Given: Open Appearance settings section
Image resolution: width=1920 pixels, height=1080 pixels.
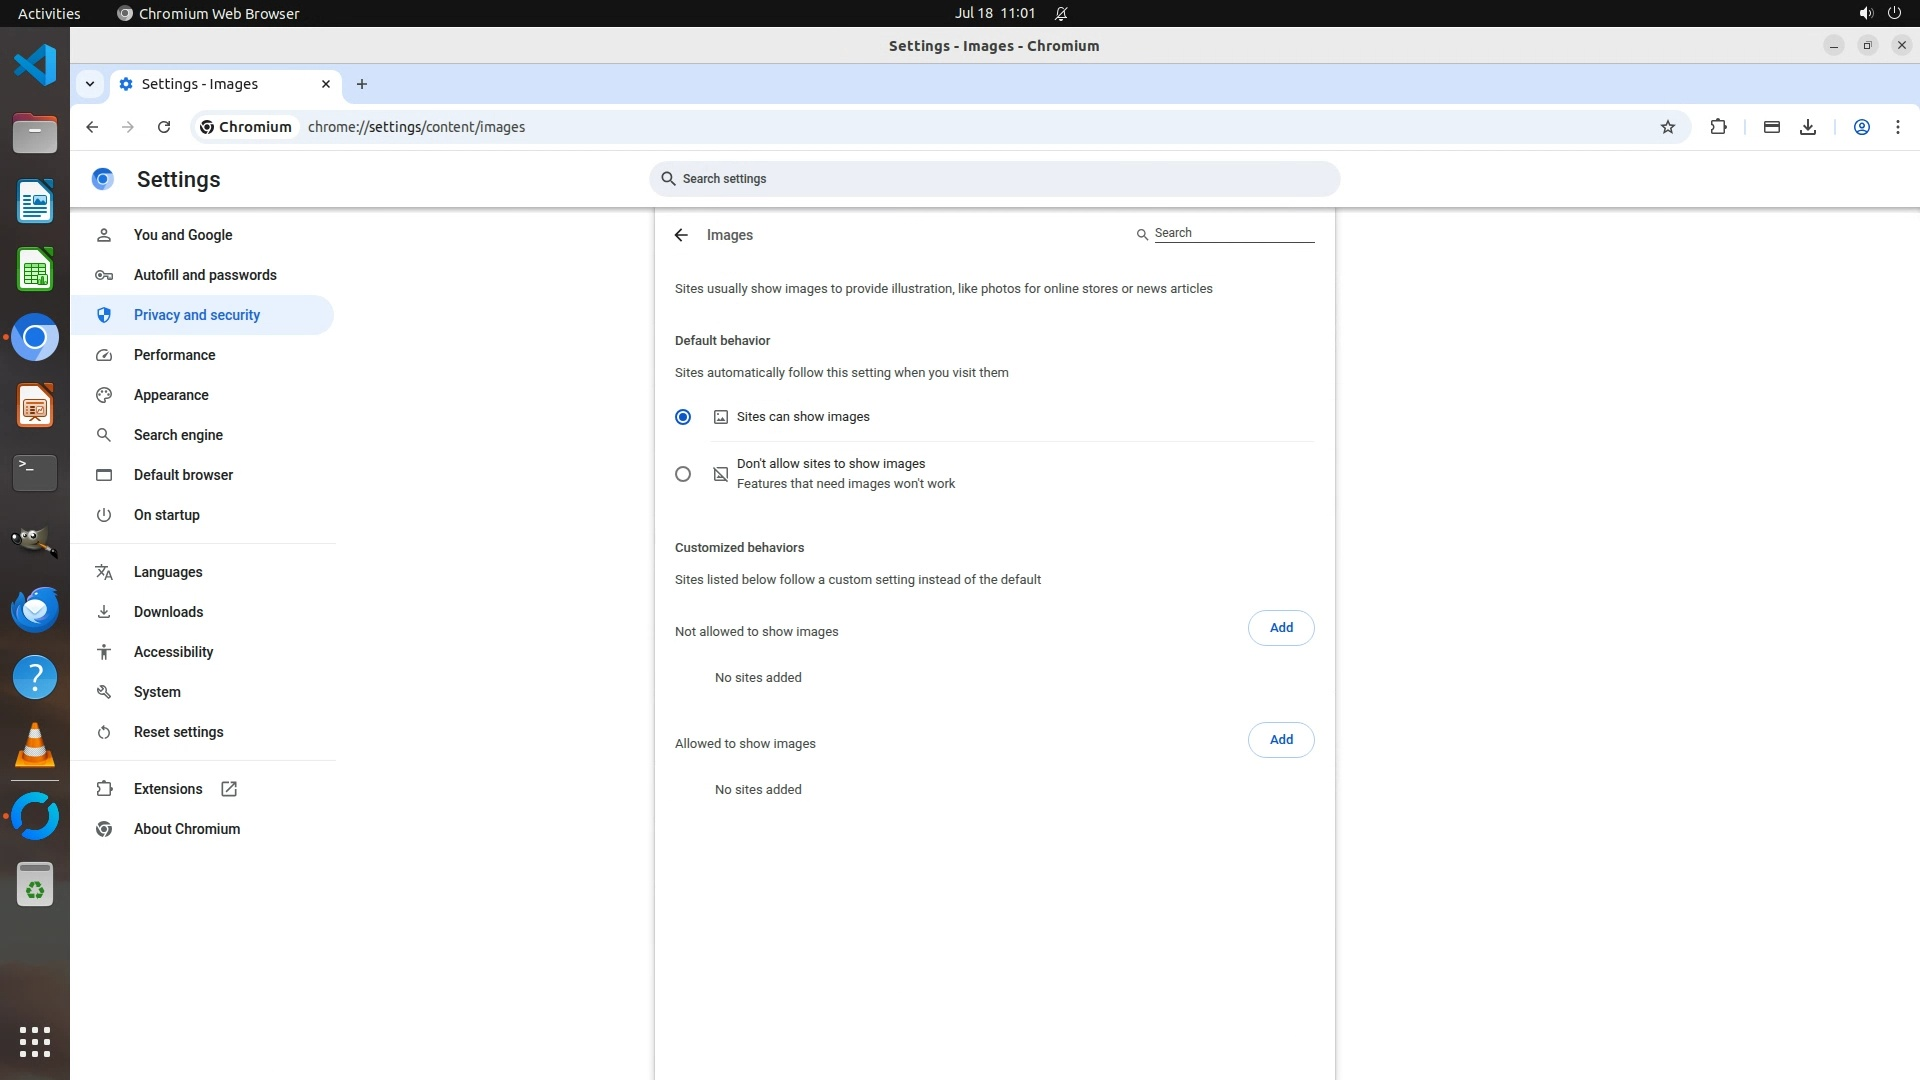Looking at the screenshot, I should point(171,395).
